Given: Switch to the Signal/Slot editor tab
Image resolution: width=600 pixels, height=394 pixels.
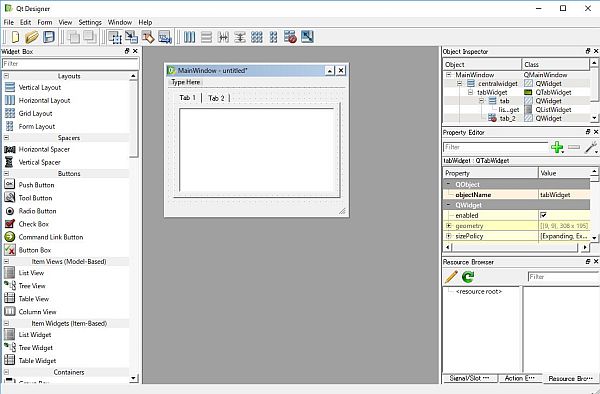Looking at the screenshot, I should click(x=470, y=378).
